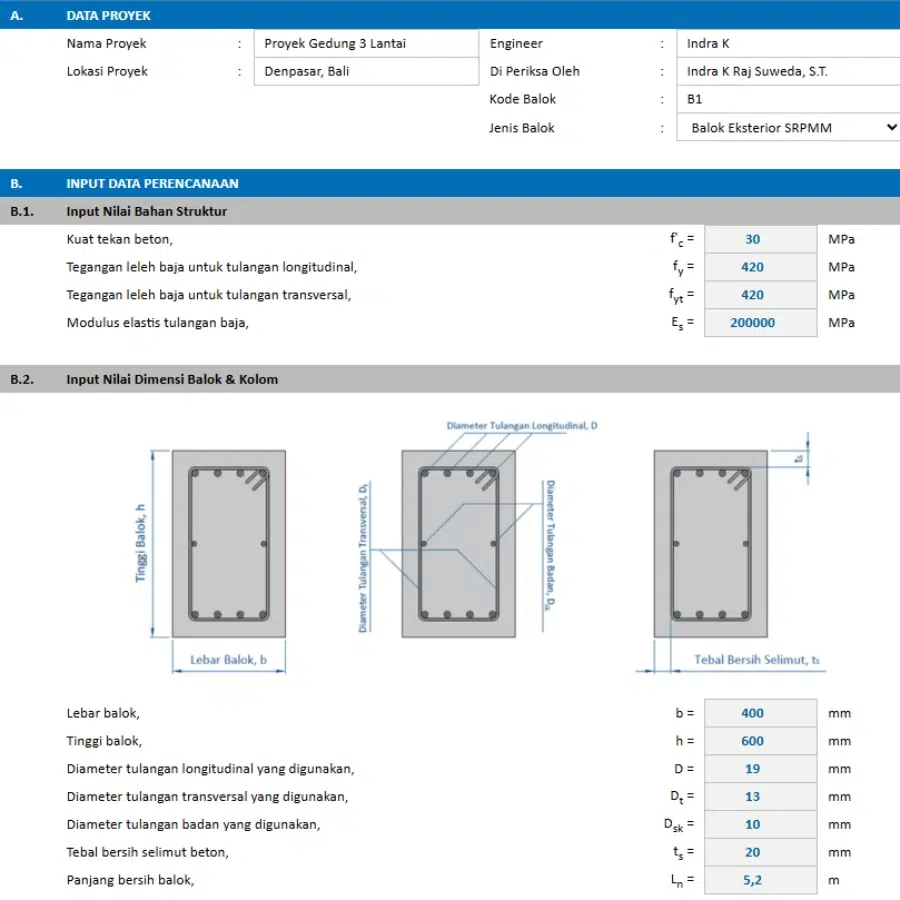Image resolution: width=900 pixels, height=900 pixels.
Task: Edit the Di Periksa Oleh field
Action: [x=788, y=71]
